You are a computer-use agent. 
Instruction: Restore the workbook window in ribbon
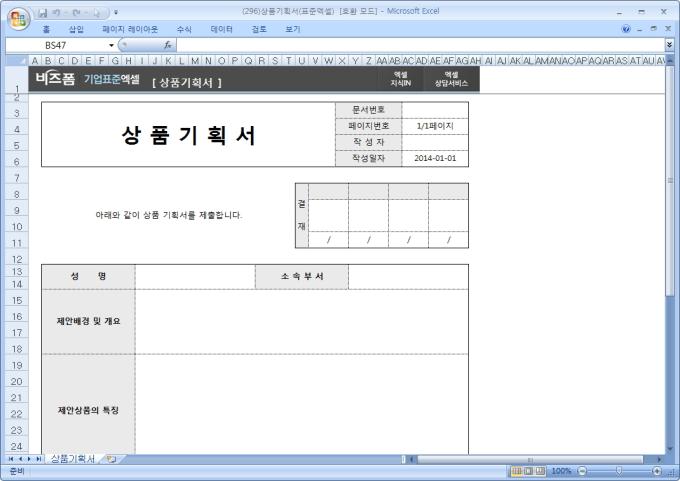(x=654, y=29)
